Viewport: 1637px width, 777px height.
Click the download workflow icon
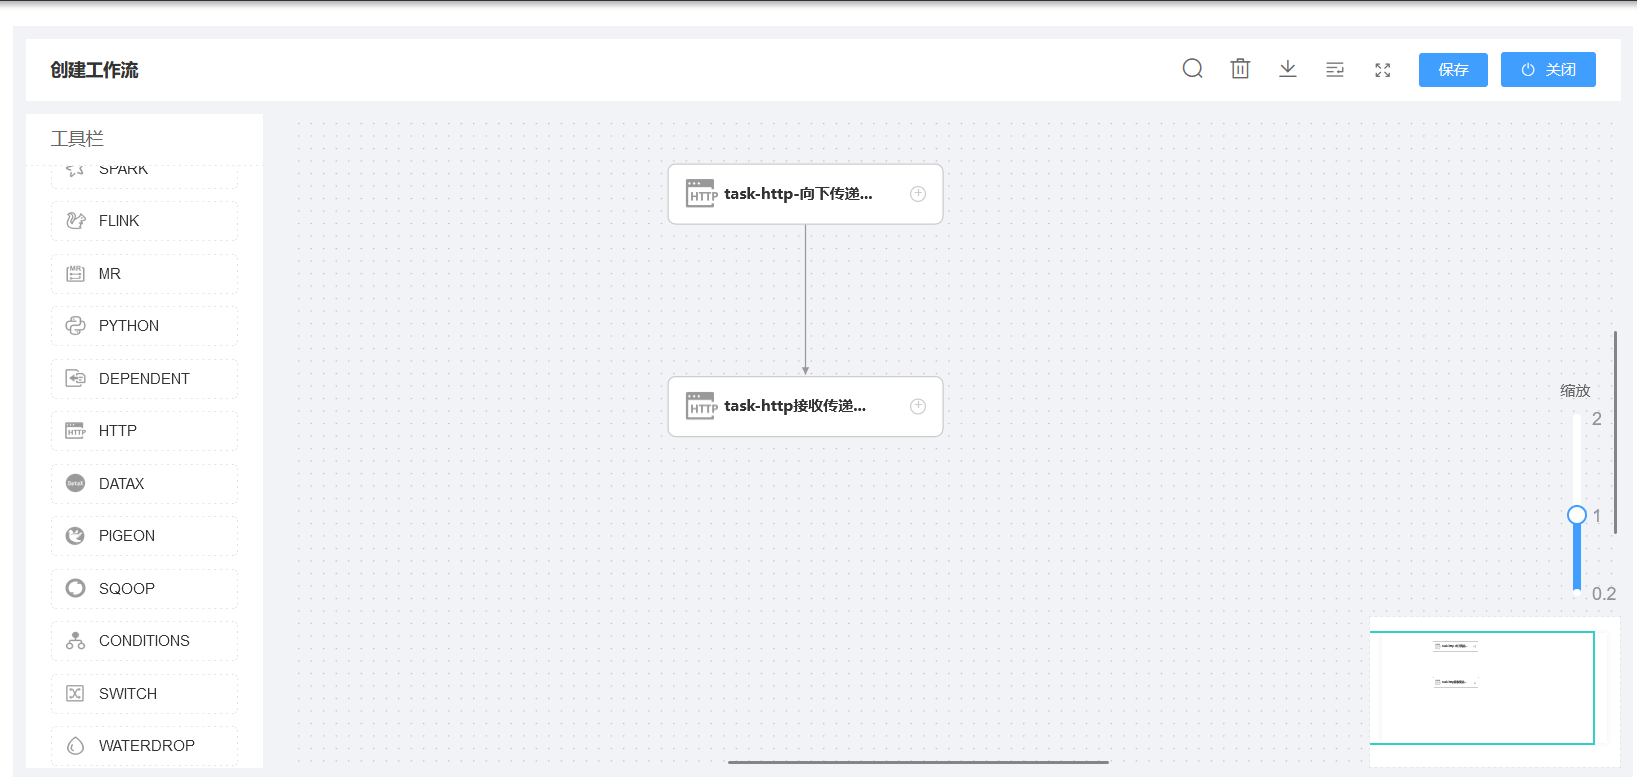click(1287, 69)
